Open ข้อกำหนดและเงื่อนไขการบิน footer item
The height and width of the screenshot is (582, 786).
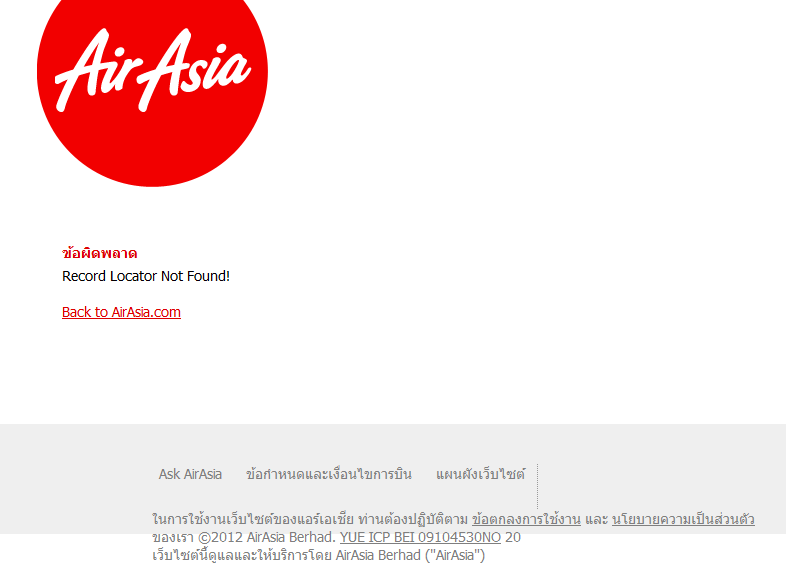[329, 474]
